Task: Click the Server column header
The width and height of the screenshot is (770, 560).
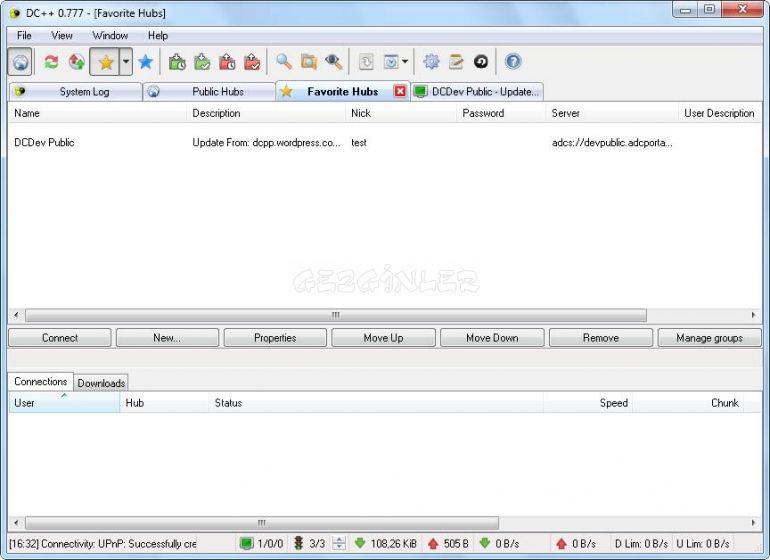Action: [x=612, y=113]
